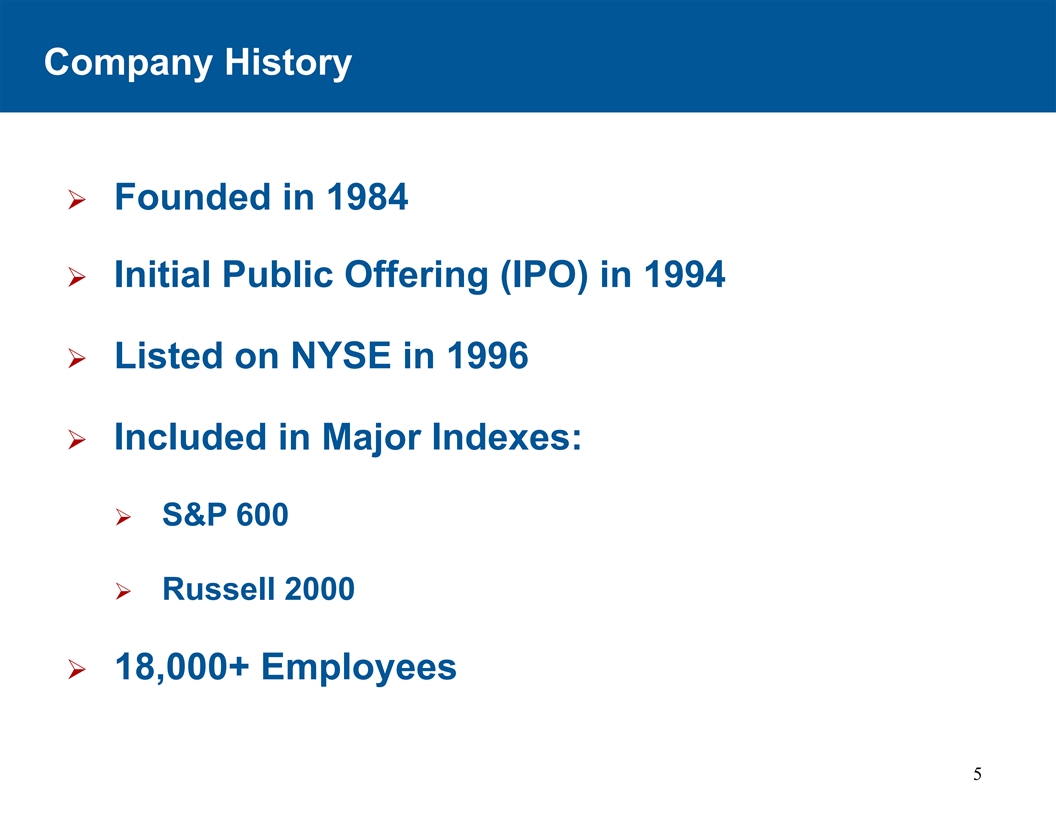The width and height of the screenshot is (1056, 816).
Task: Click the "18,000+ Employees" text line
Action: coord(285,666)
